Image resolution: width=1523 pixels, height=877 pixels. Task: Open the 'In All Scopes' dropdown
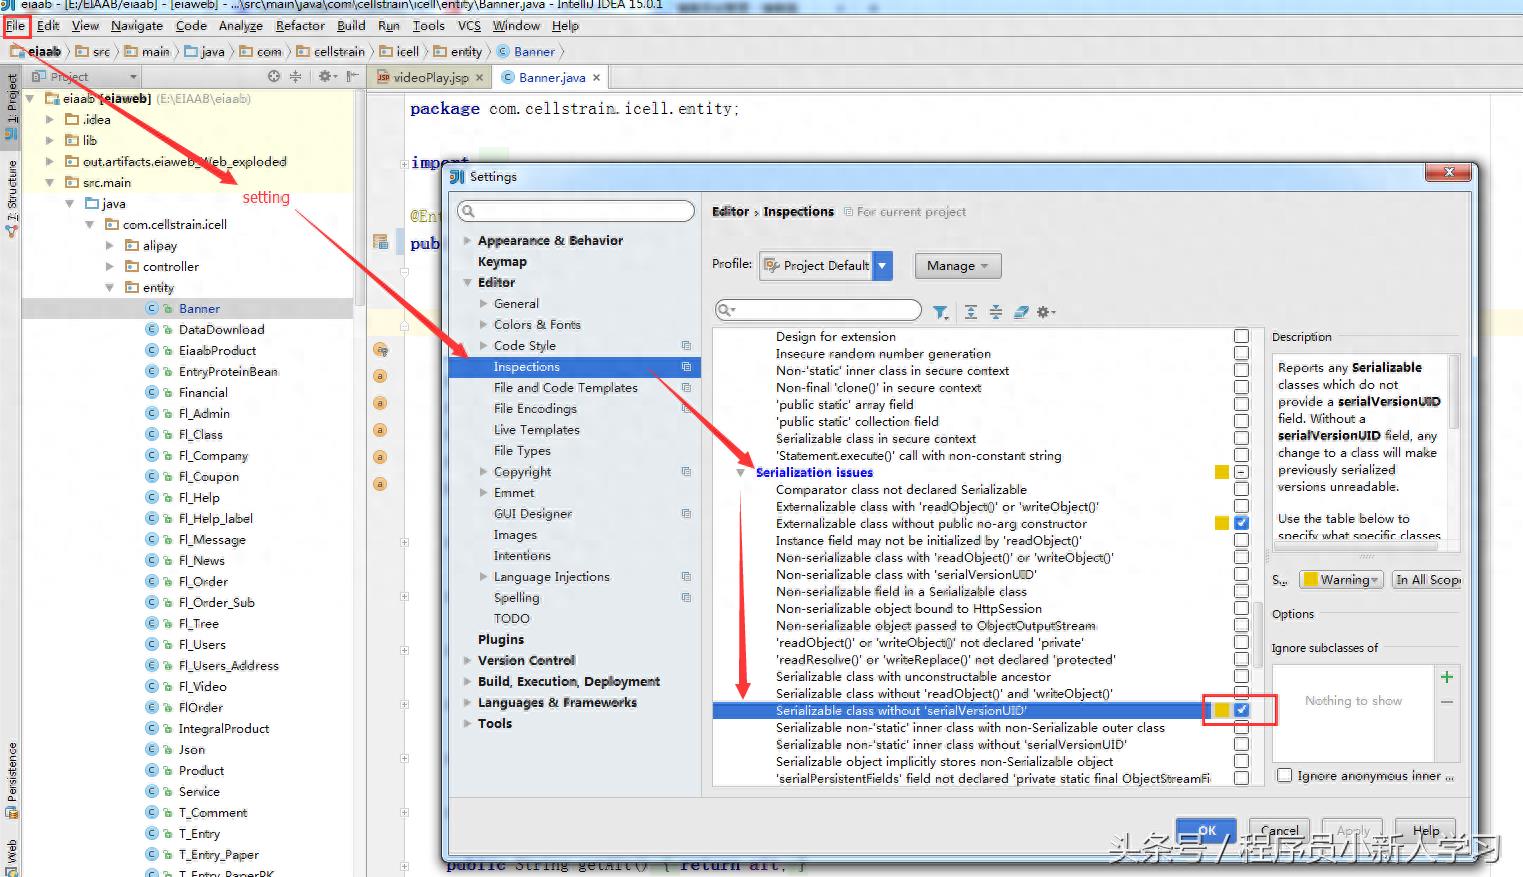1427,579
